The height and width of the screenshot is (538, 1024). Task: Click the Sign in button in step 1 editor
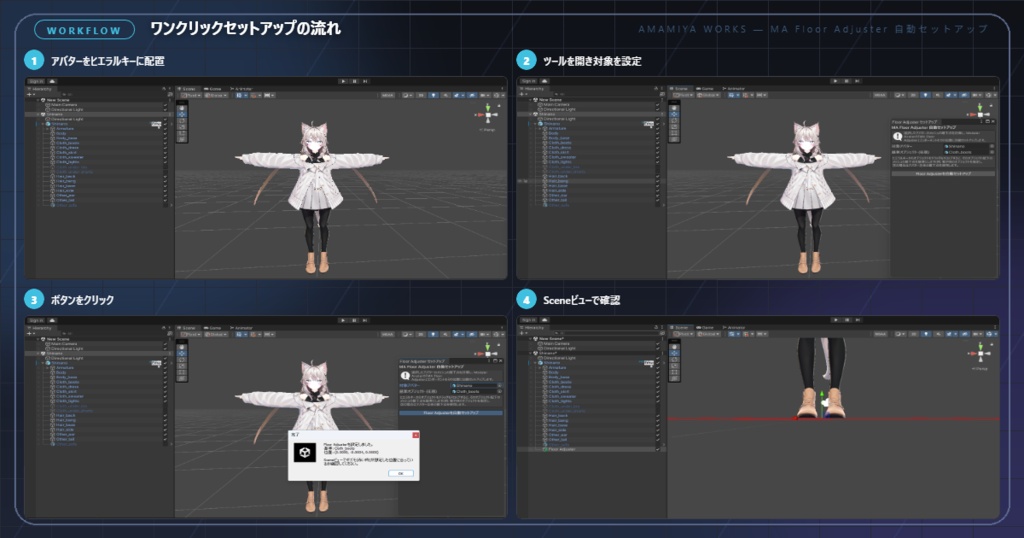tap(36, 81)
